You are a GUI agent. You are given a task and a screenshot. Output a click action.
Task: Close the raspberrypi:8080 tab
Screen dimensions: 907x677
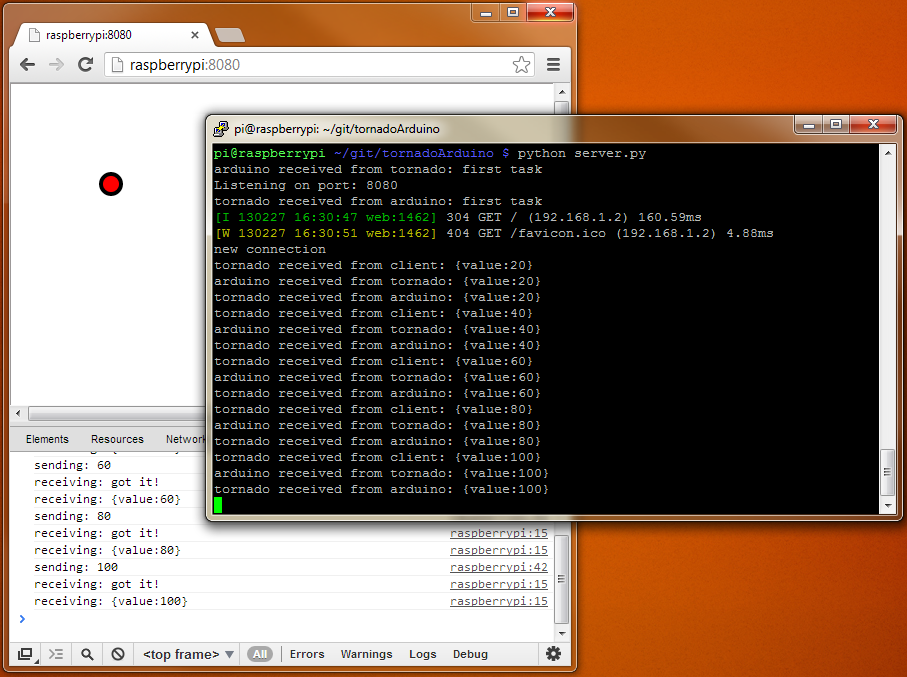[x=195, y=35]
